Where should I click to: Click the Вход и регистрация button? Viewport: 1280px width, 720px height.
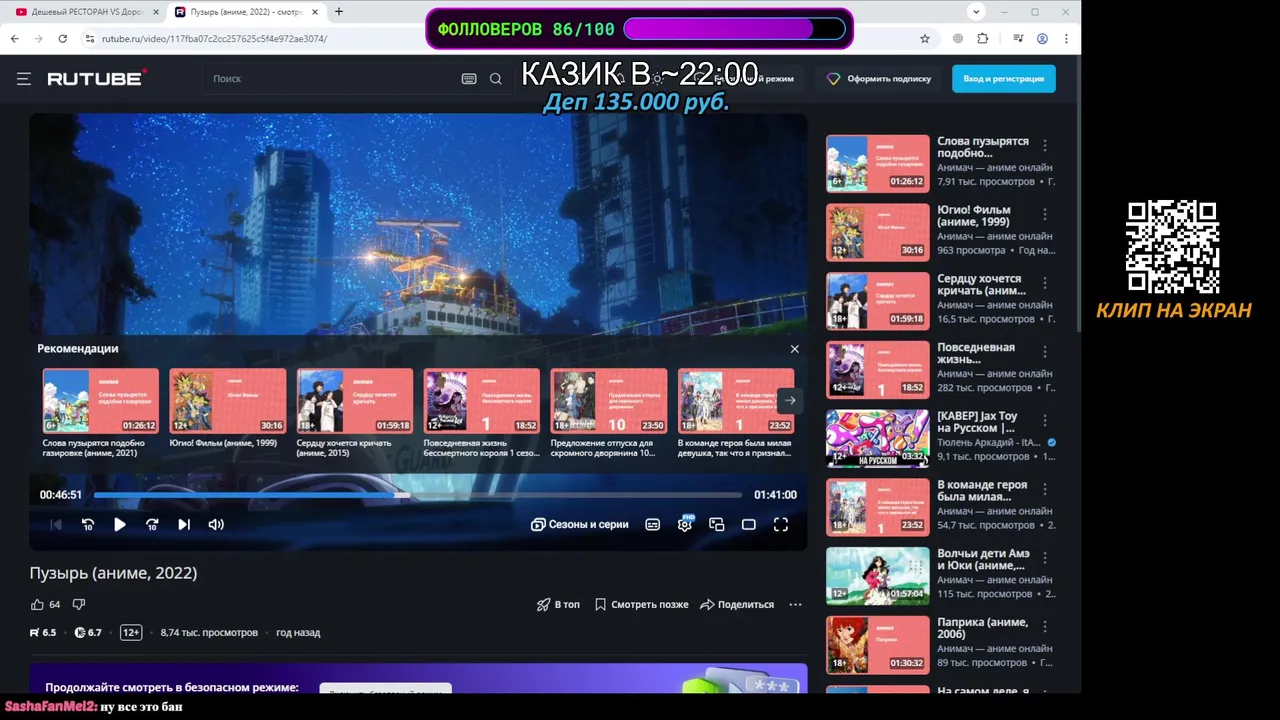point(1003,79)
